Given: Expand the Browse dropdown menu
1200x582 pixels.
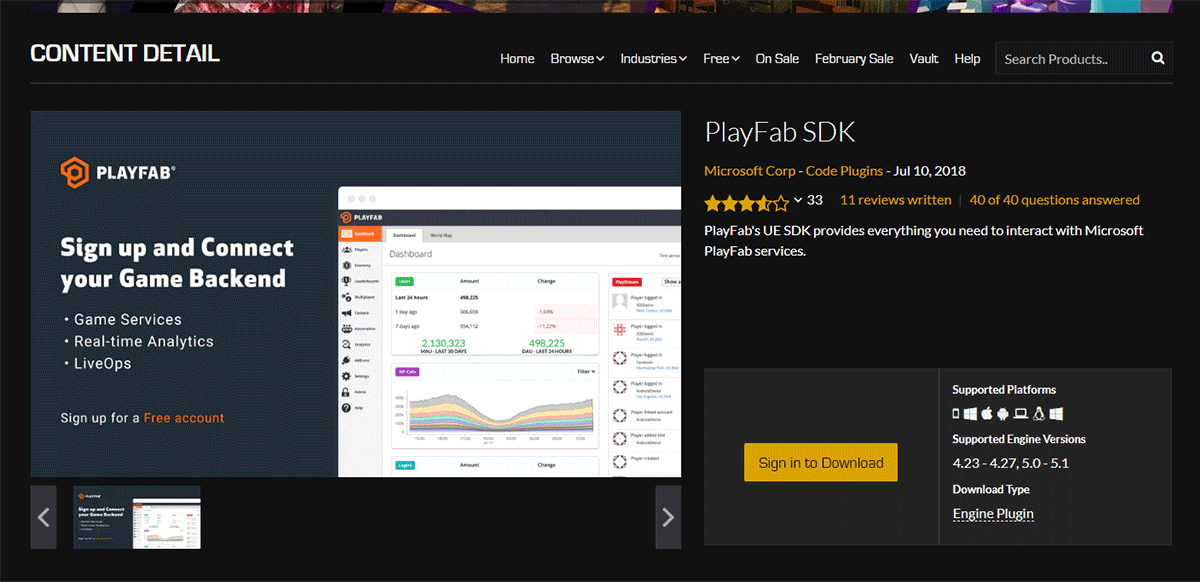Looking at the screenshot, I should (x=577, y=59).
